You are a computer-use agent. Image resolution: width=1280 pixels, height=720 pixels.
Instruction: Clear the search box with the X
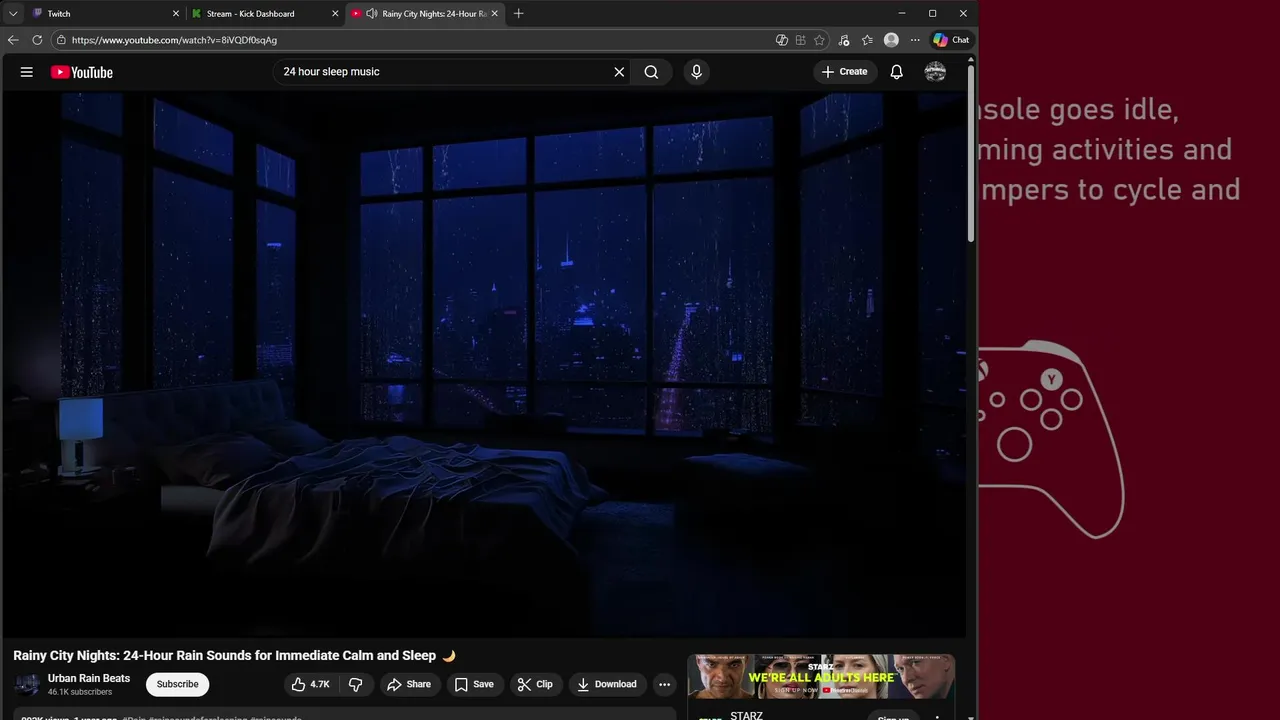pyautogui.click(x=619, y=72)
